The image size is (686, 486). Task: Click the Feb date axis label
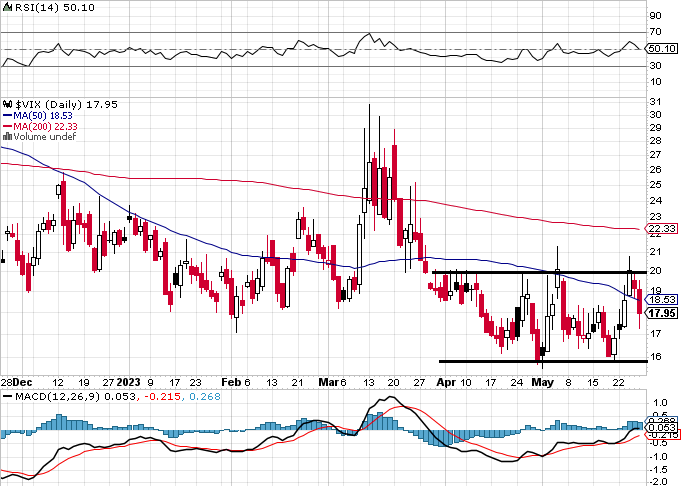pos(231,382)
